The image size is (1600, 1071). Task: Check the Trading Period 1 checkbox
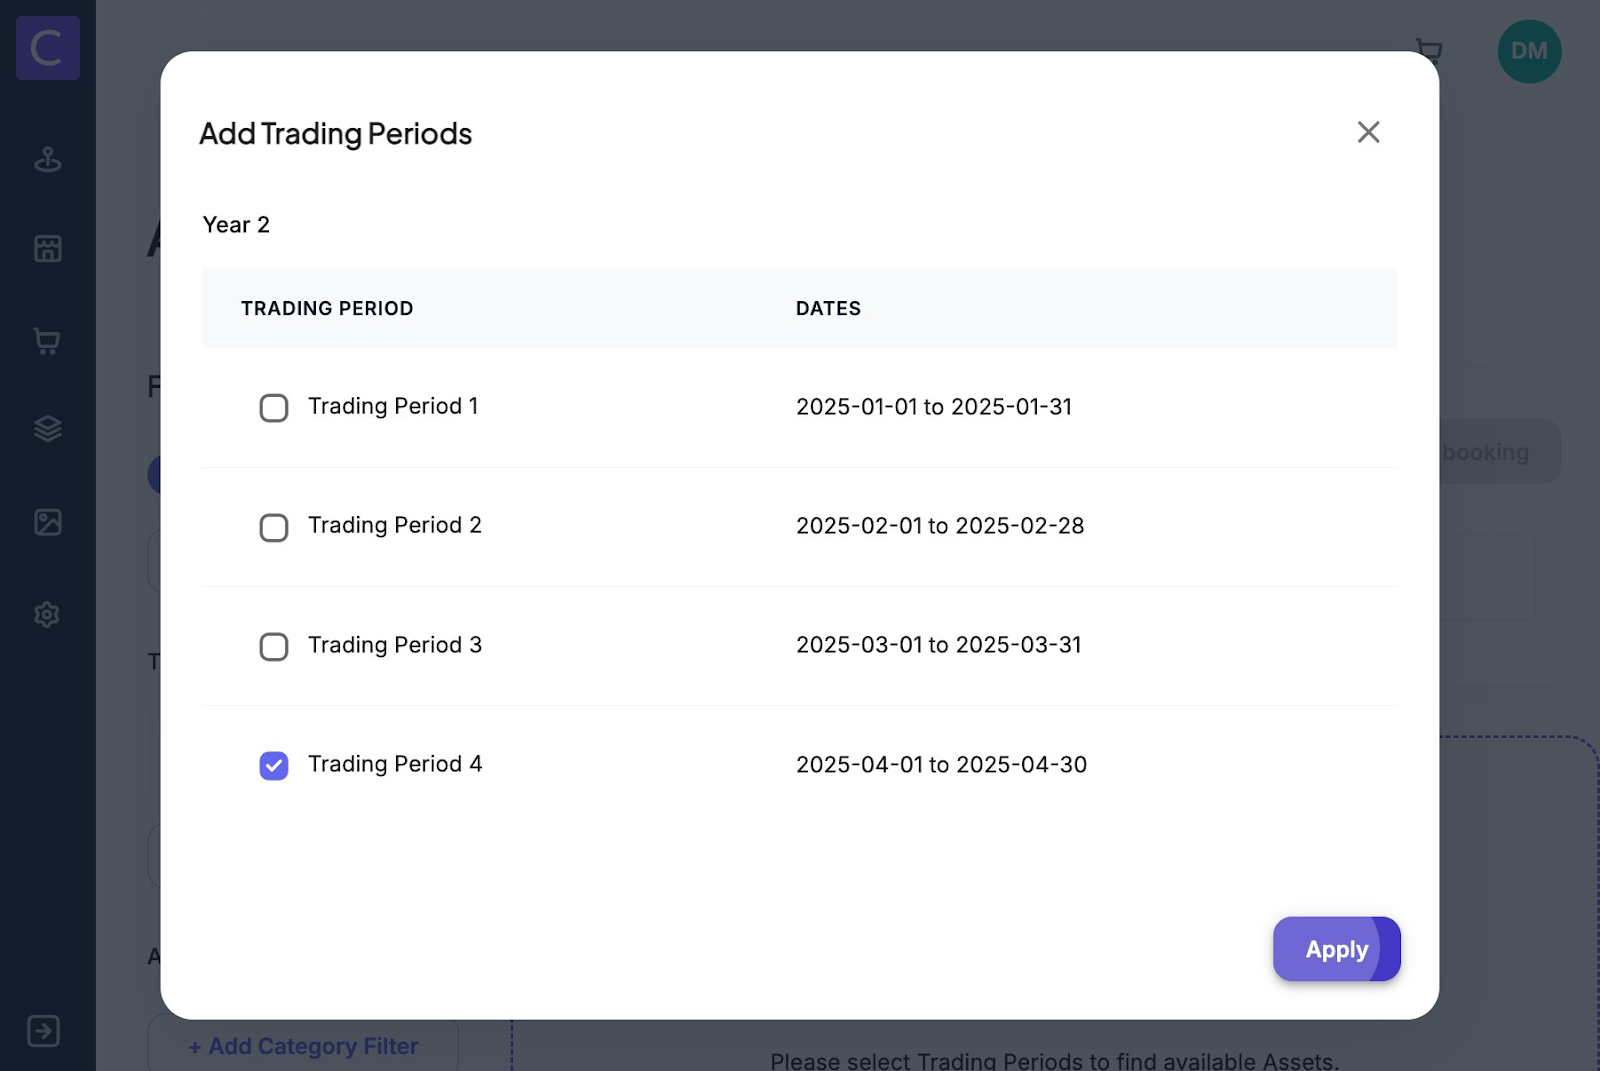[274, 408]
